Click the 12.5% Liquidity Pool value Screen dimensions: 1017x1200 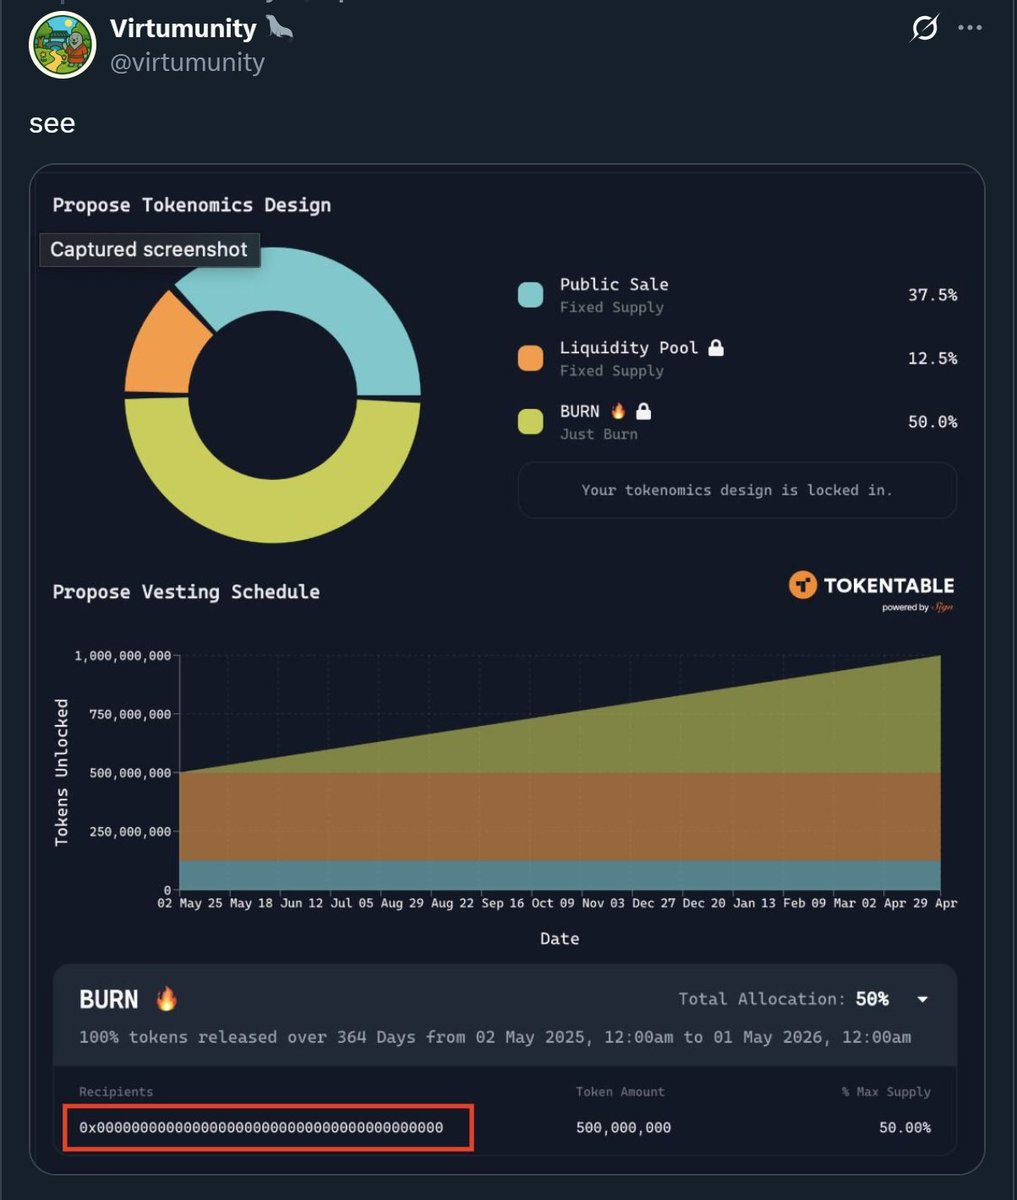(932, 358)
